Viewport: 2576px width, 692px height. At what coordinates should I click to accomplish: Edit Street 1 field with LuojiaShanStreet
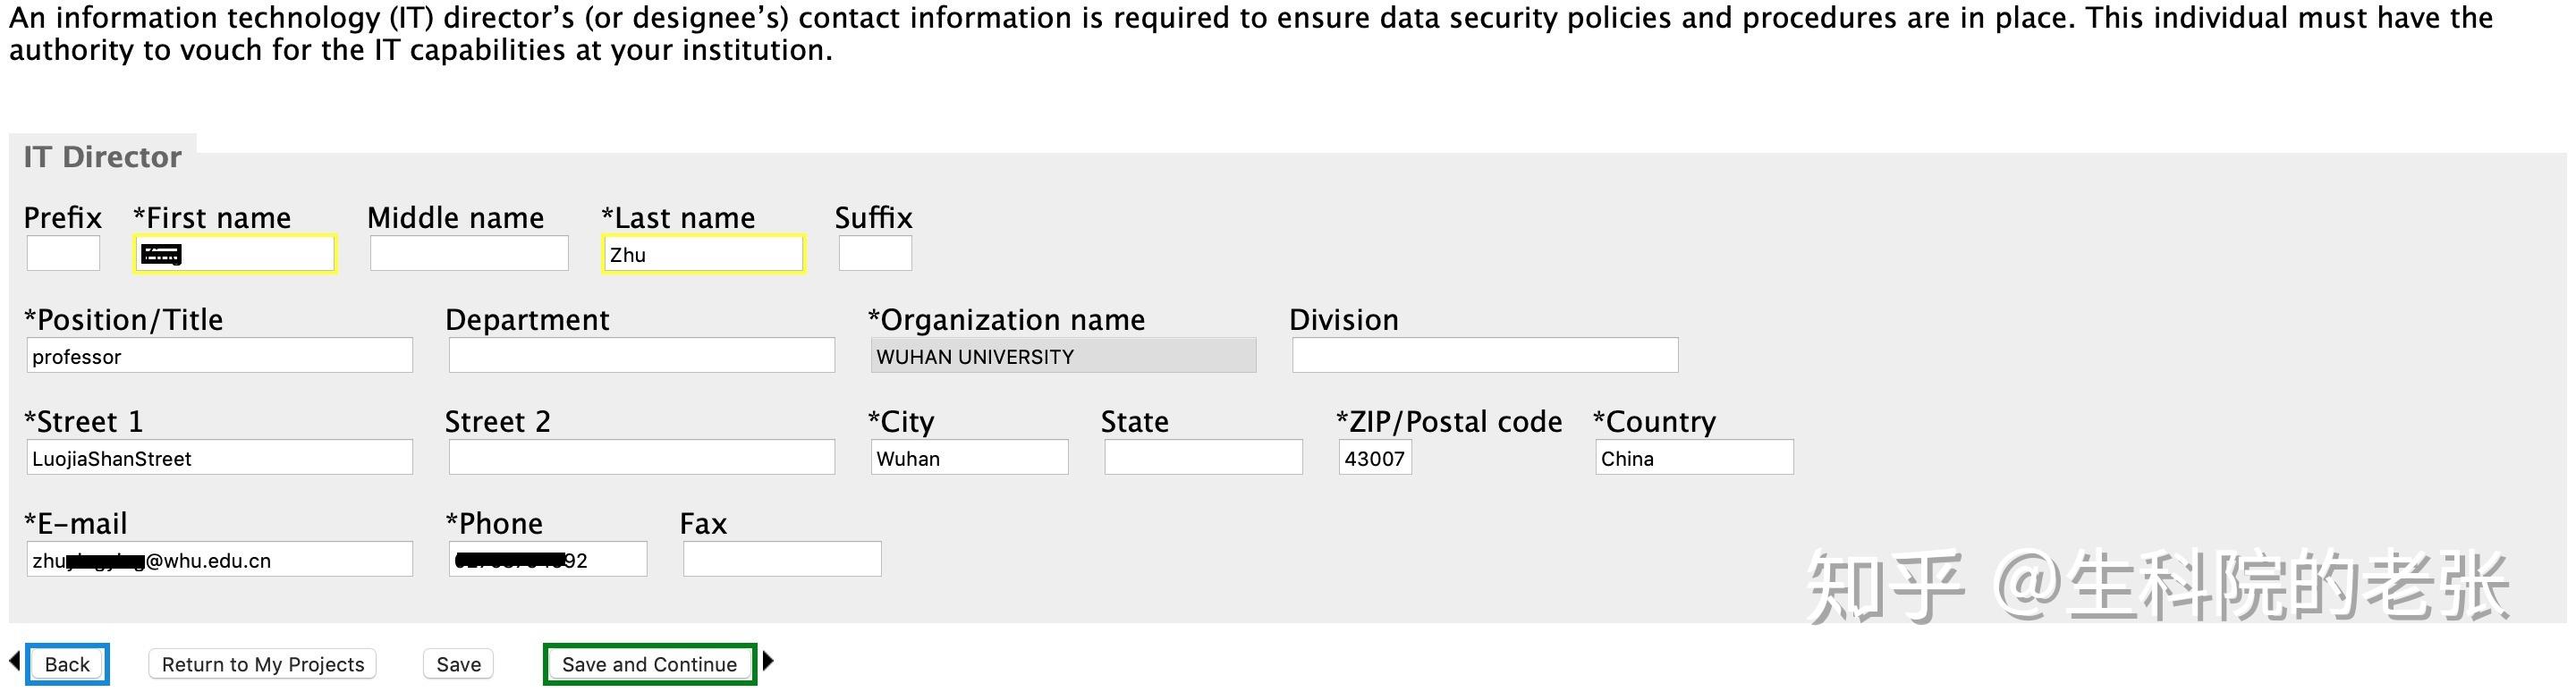pyautogui.click(x=219, y=458)
